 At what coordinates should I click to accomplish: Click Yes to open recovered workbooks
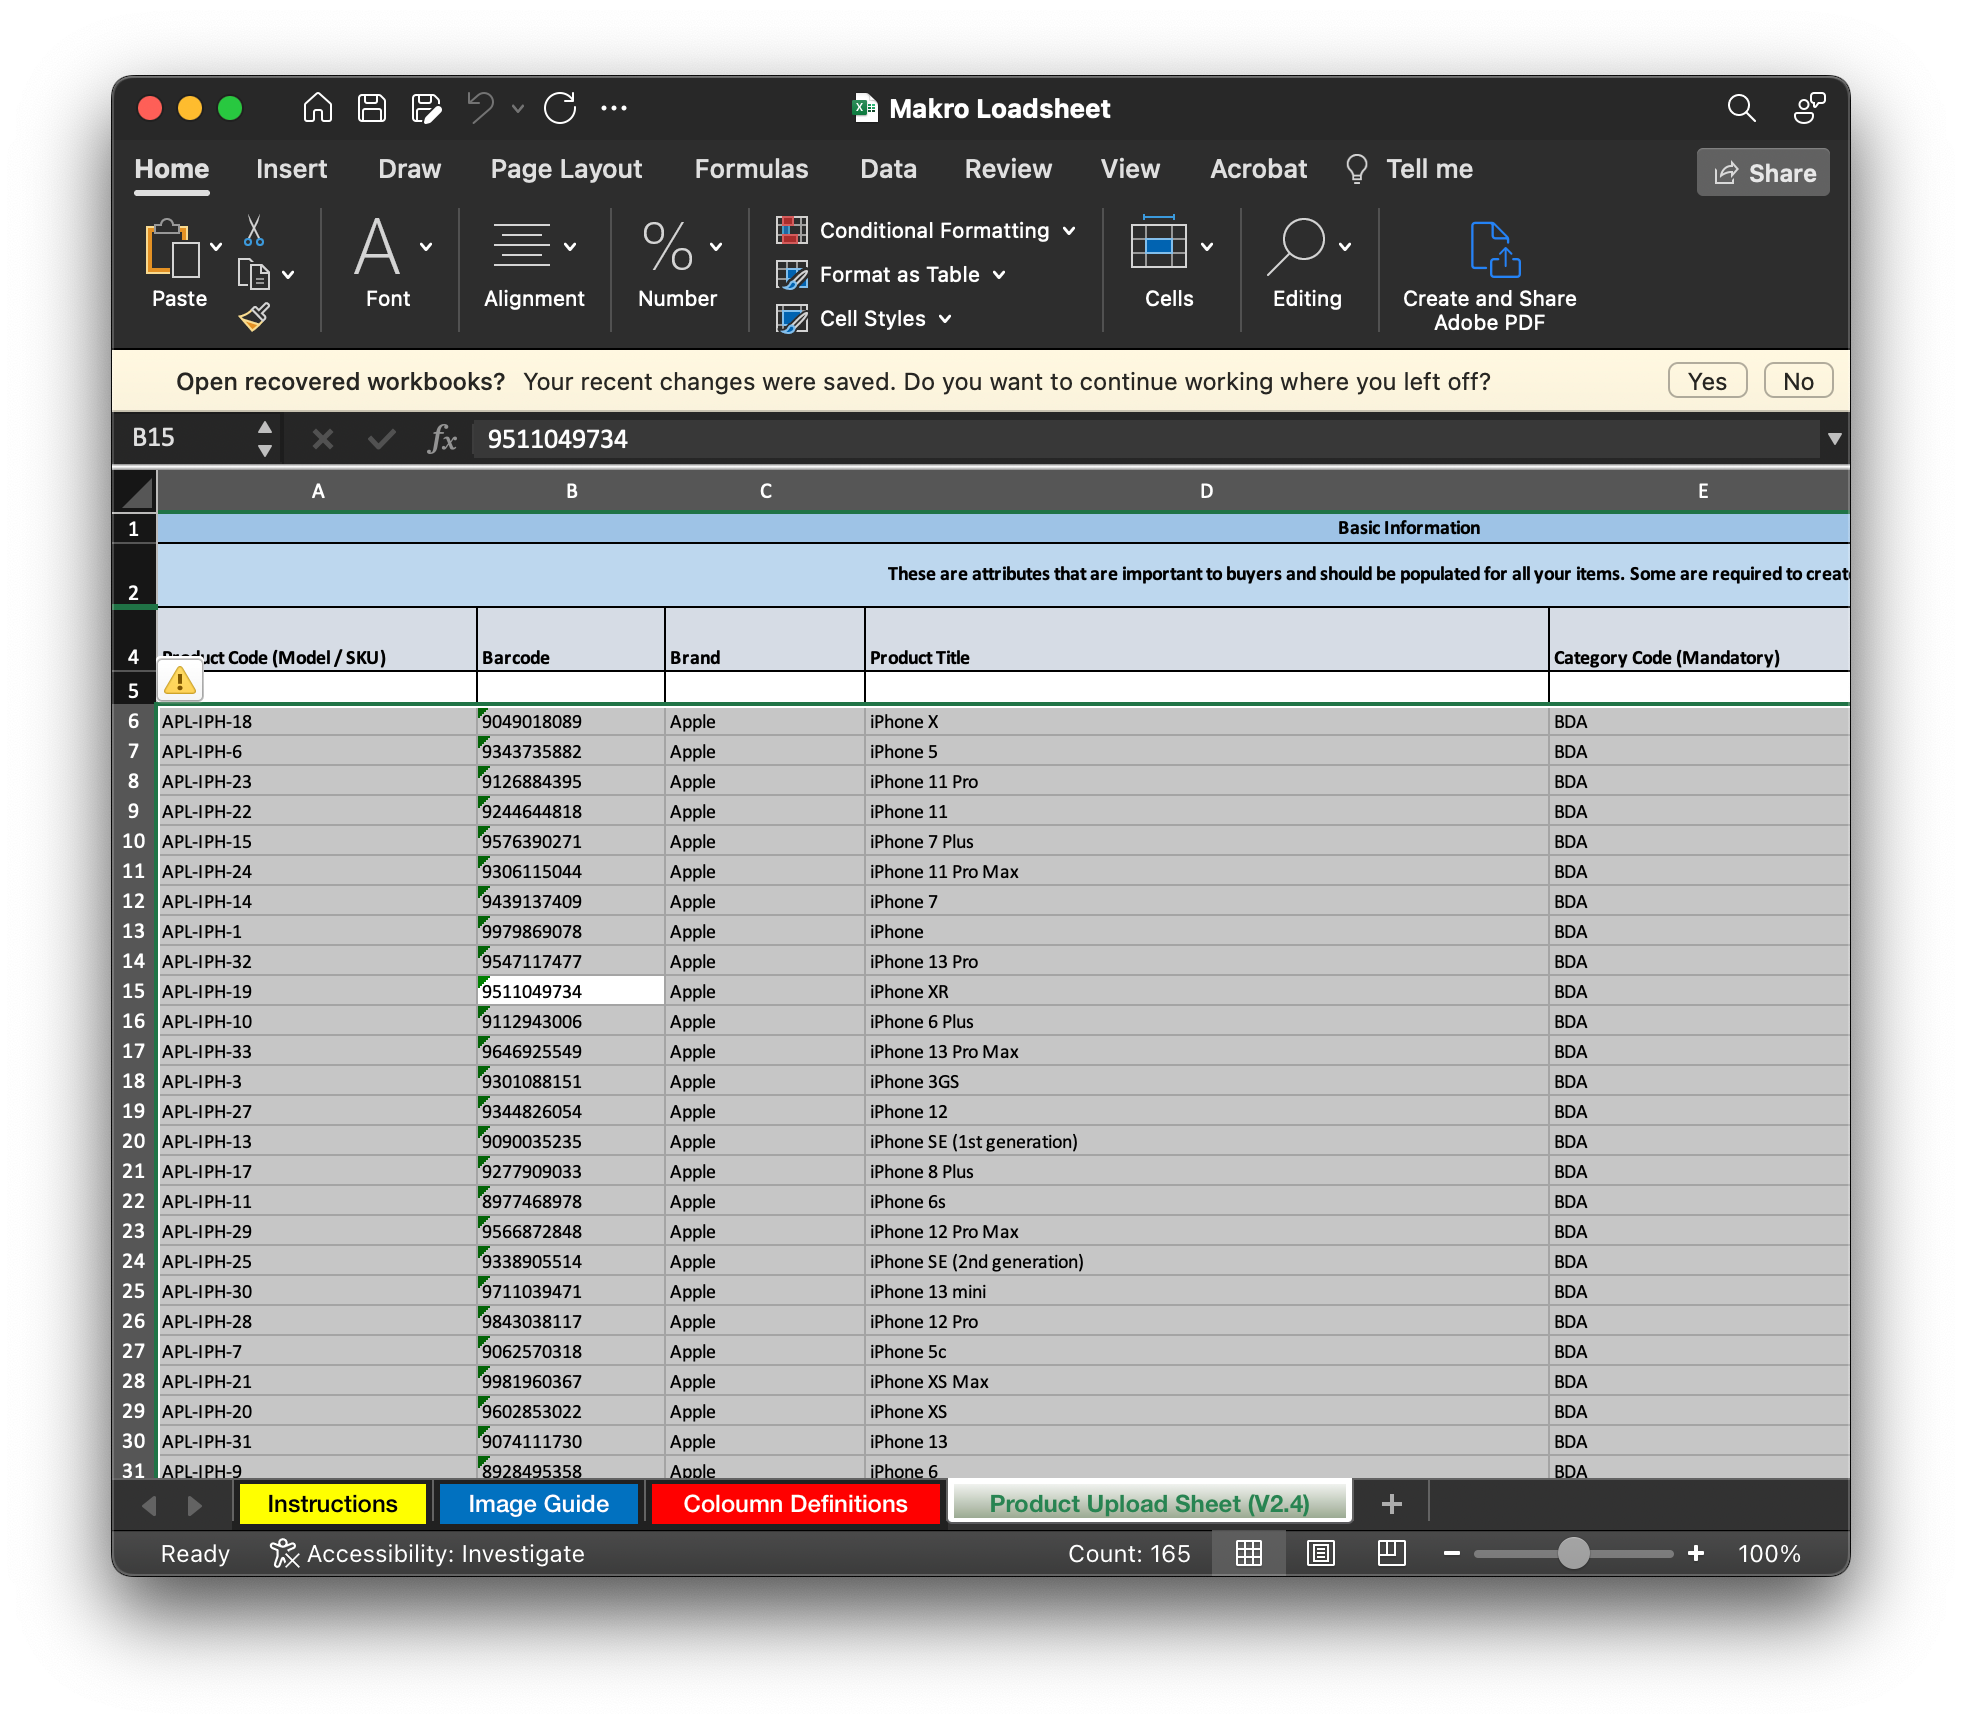click(x=1707, y=381)
